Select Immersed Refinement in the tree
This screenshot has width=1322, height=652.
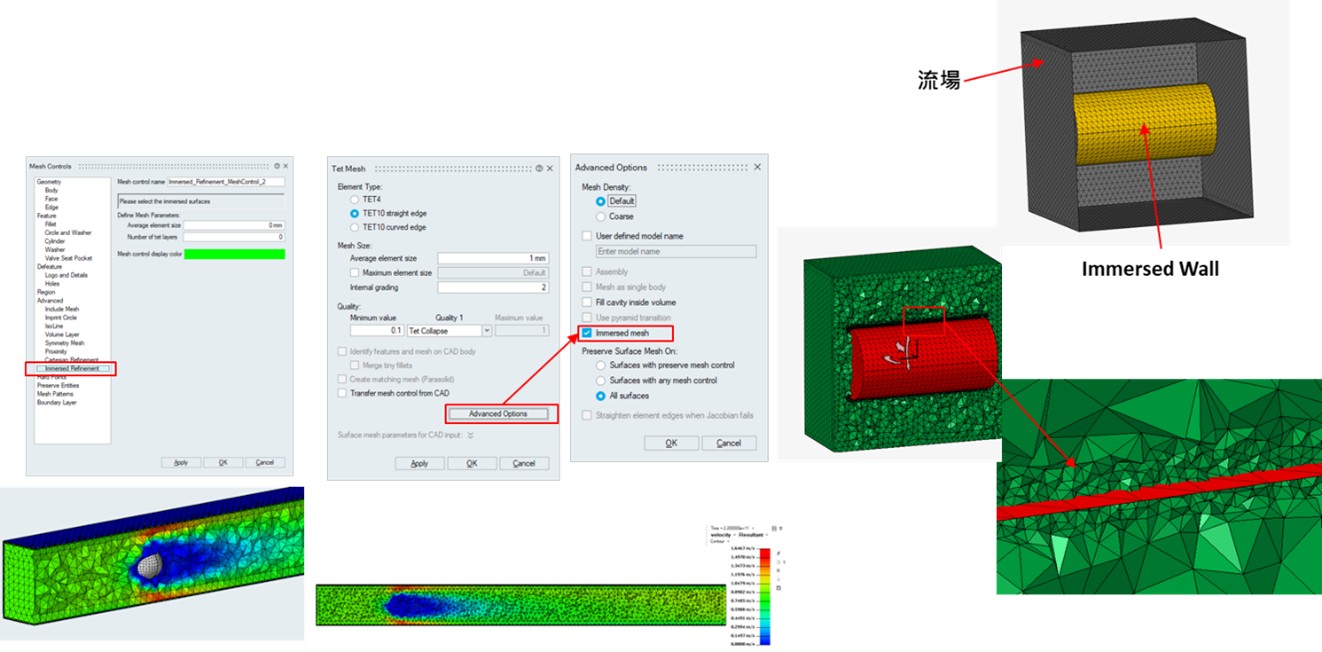click(71, 369)
